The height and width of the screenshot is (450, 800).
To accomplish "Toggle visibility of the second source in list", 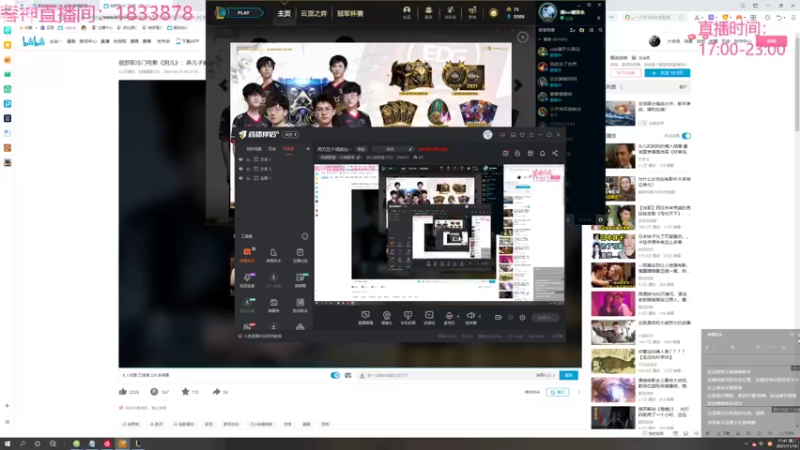I will pyautogui.click(x=241, y=168).
